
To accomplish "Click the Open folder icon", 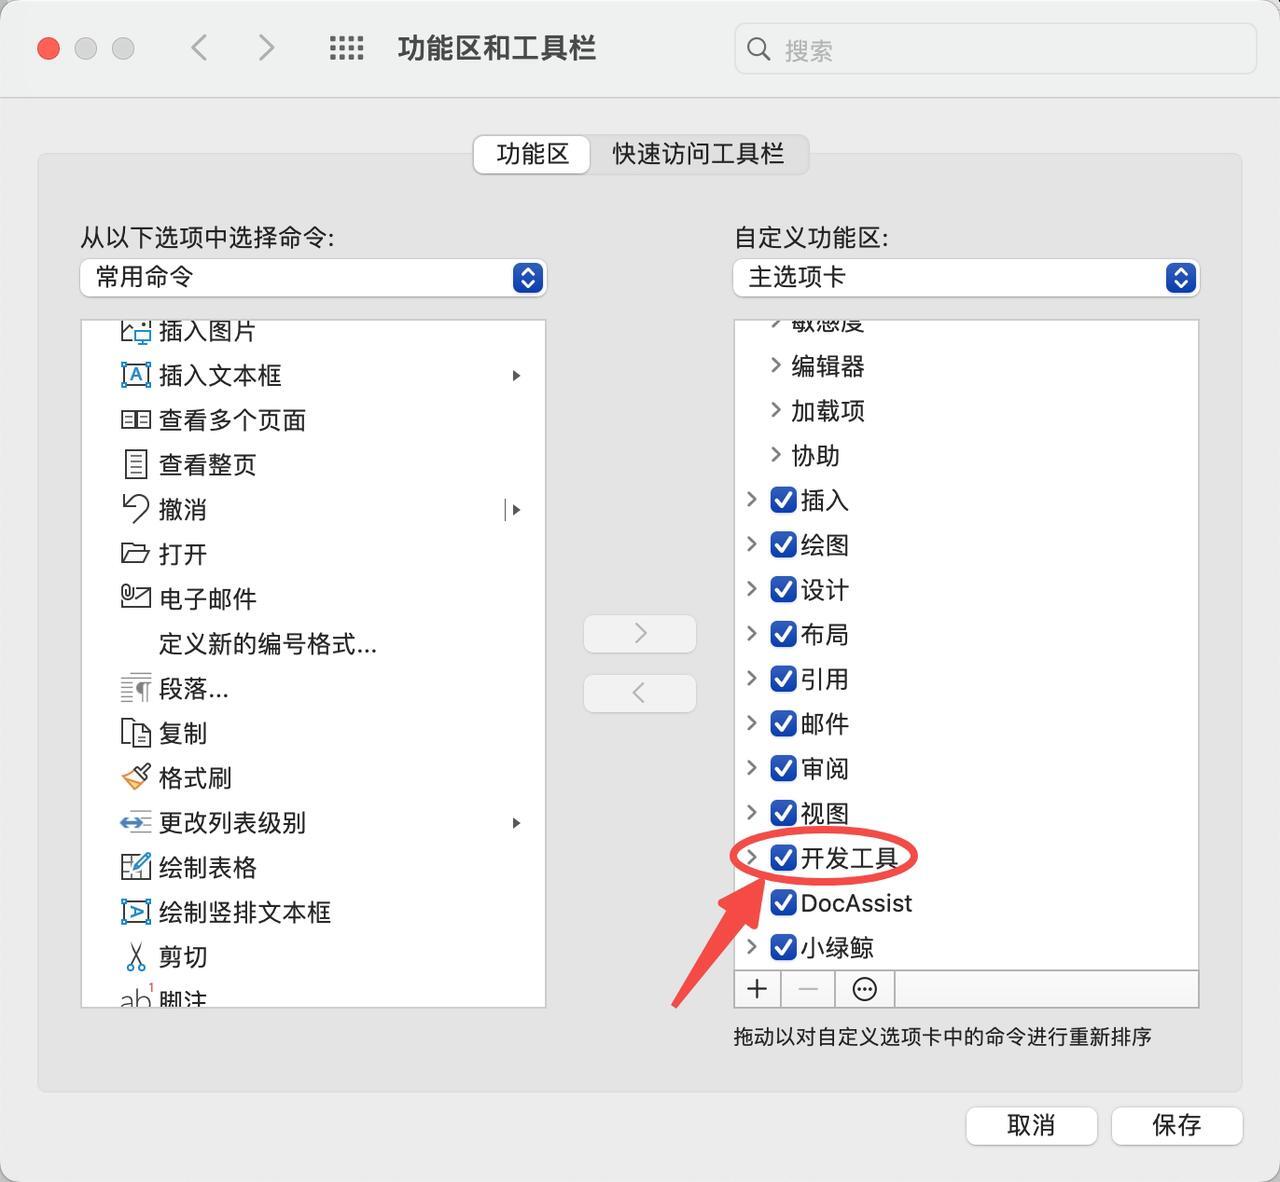I will (135, 553).
